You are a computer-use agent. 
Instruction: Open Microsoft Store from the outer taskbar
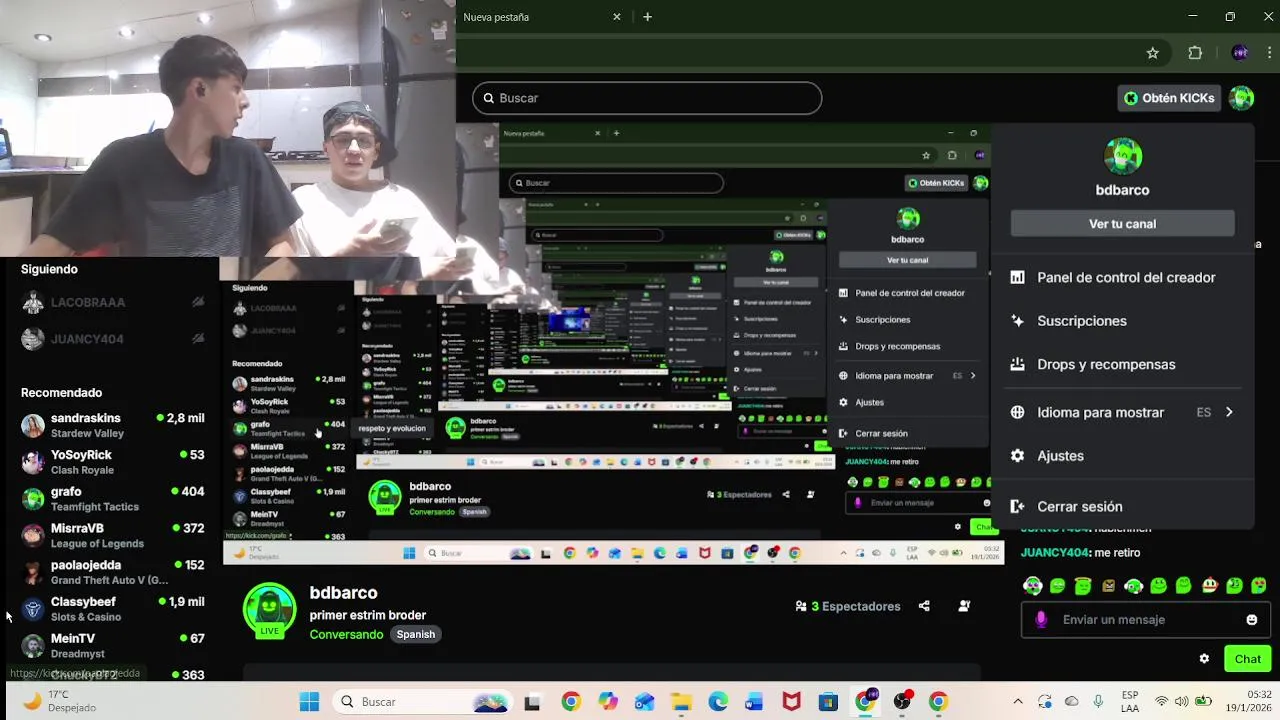(x=828, y=702)
